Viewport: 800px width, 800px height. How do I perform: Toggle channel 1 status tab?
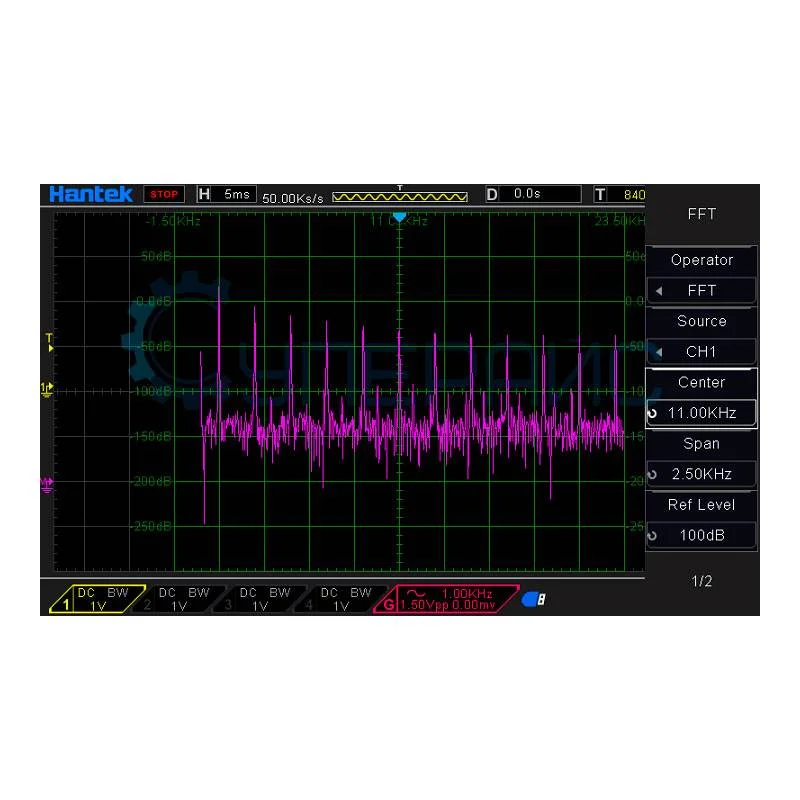97,599
